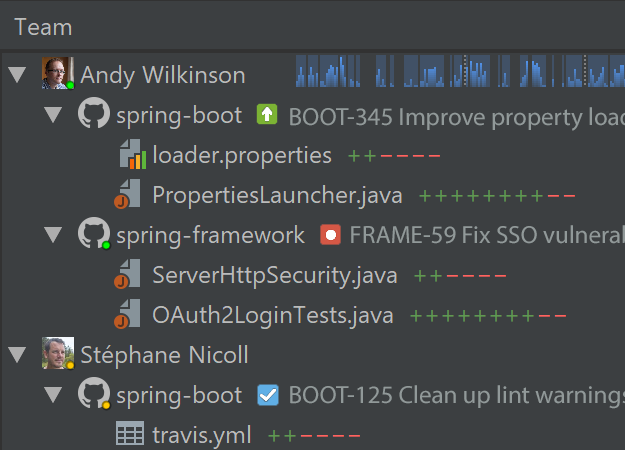Select the spring-boot label beside BOOT-125
Viewport: 625px width, 450px height.
pyautogui.click(x=179, y=396)
